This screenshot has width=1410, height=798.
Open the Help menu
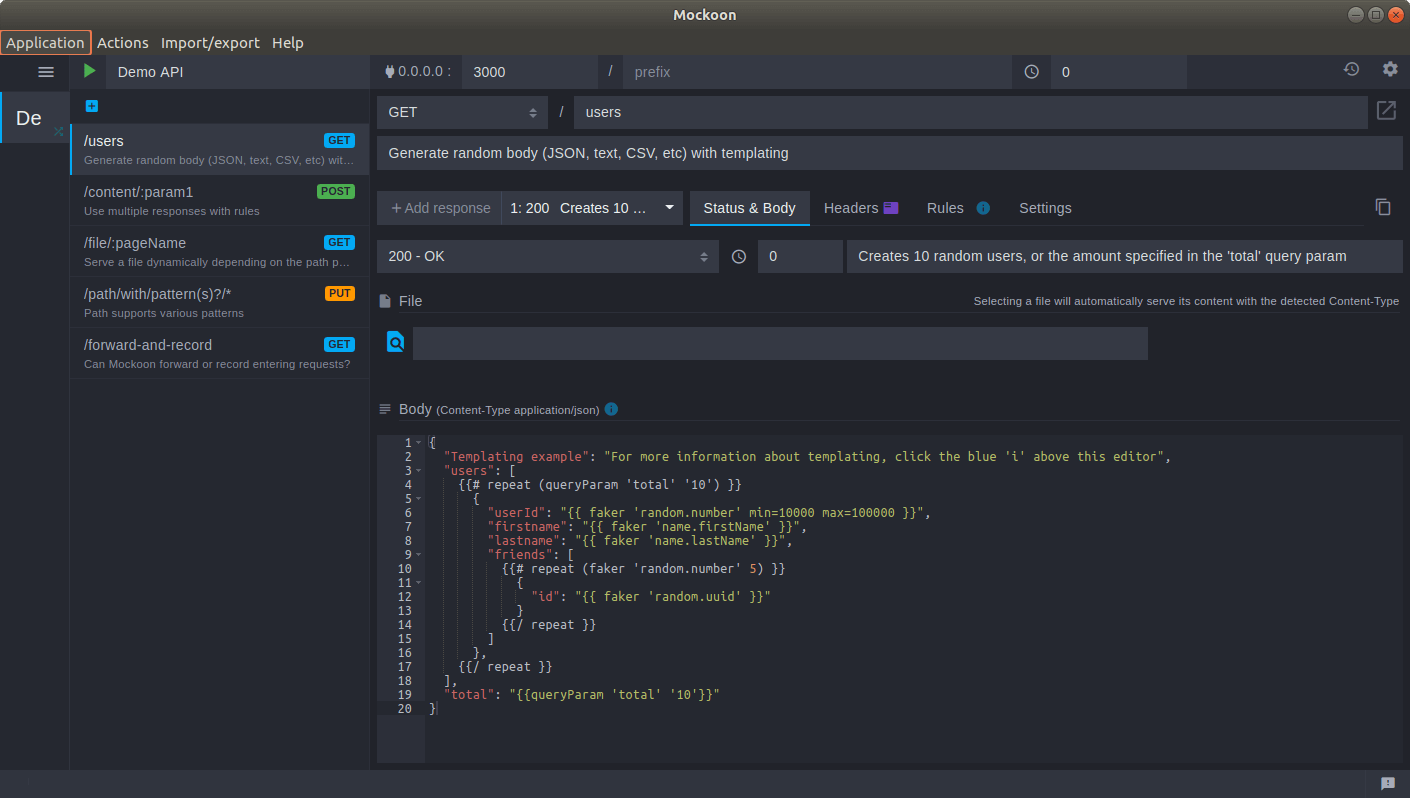(288, 42)
